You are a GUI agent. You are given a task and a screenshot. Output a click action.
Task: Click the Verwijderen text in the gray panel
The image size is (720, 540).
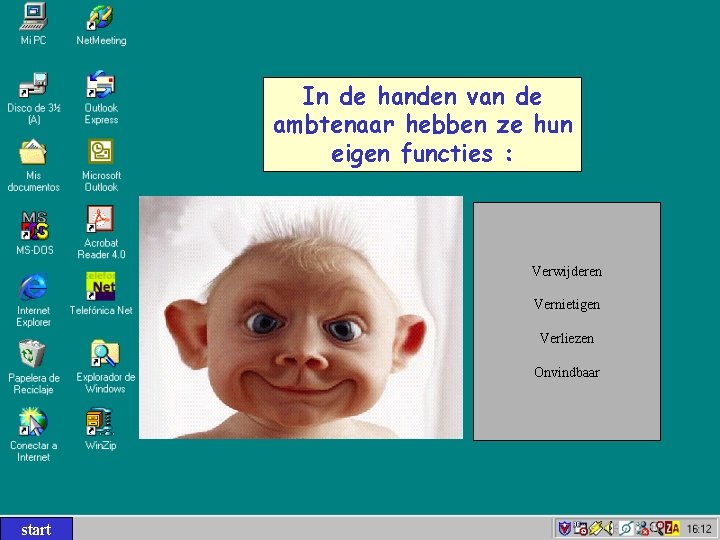[x=567, y=271]
